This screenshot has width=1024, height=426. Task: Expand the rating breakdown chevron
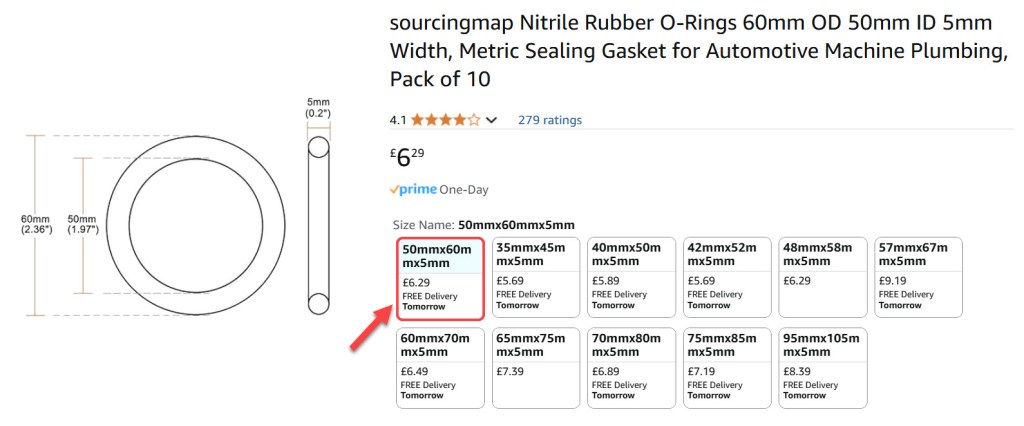coord(491,121)
